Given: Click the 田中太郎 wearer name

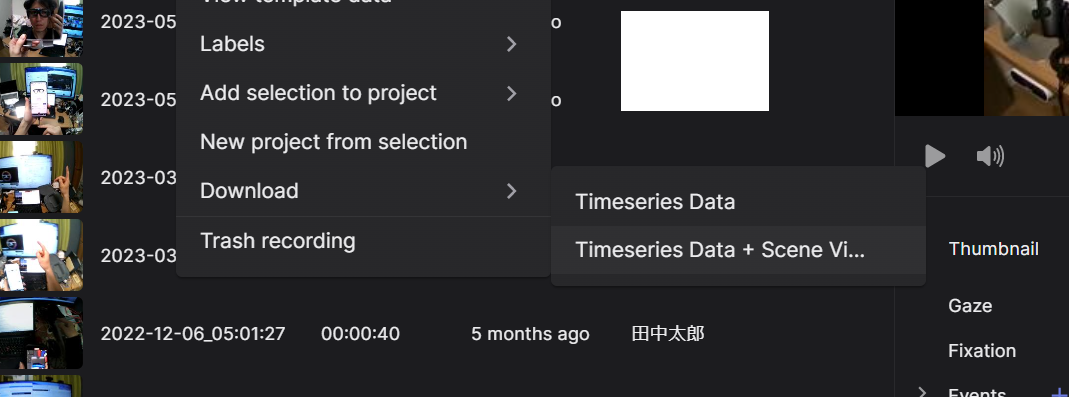Looking at the screenshot, I should 668,334.
